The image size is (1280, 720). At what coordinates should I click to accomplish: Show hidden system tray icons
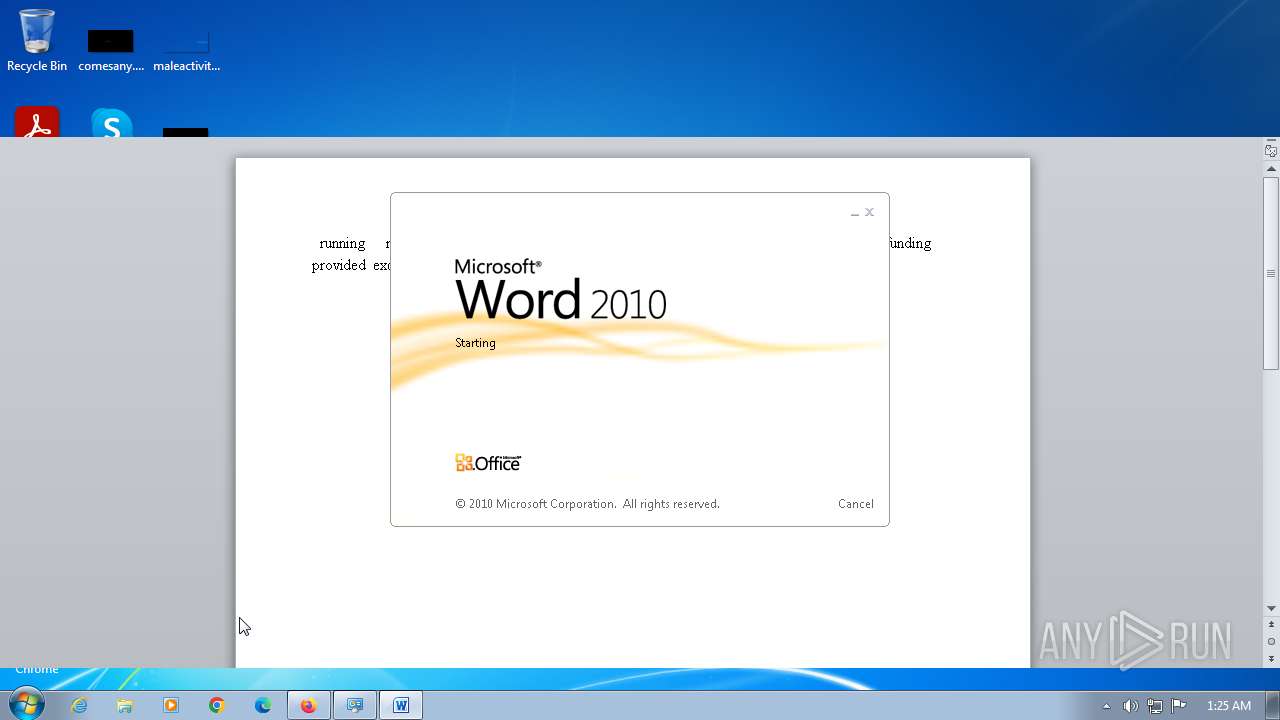1106,706
